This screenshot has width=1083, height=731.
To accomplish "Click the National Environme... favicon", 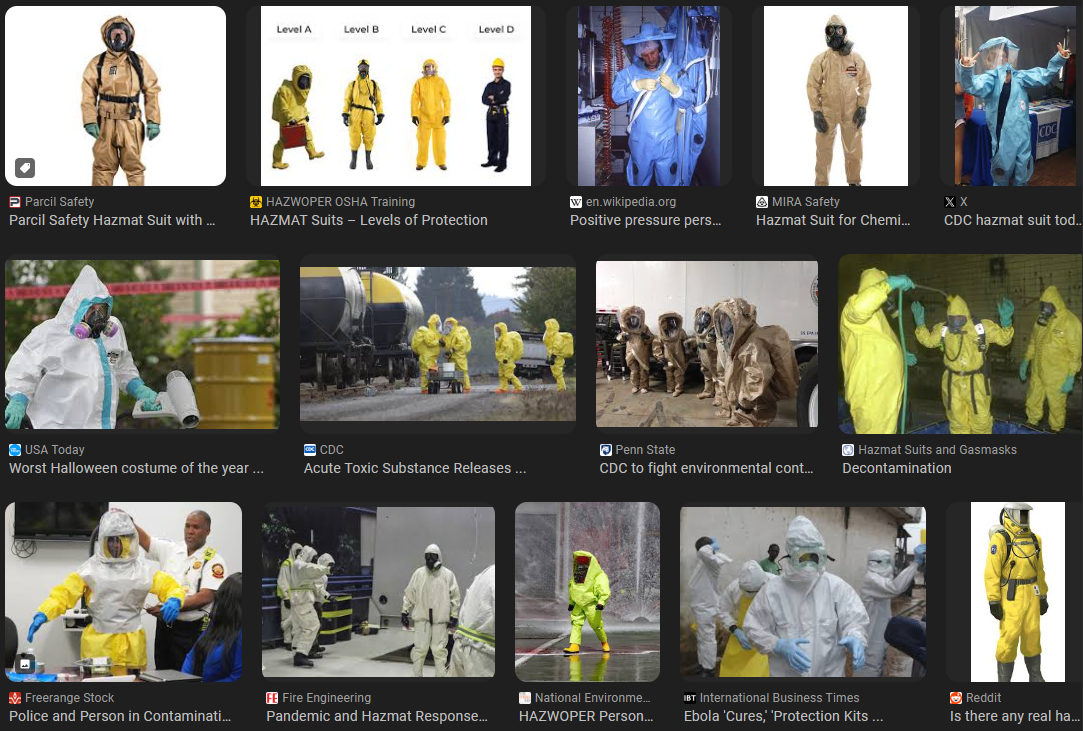I will (525, 698).
